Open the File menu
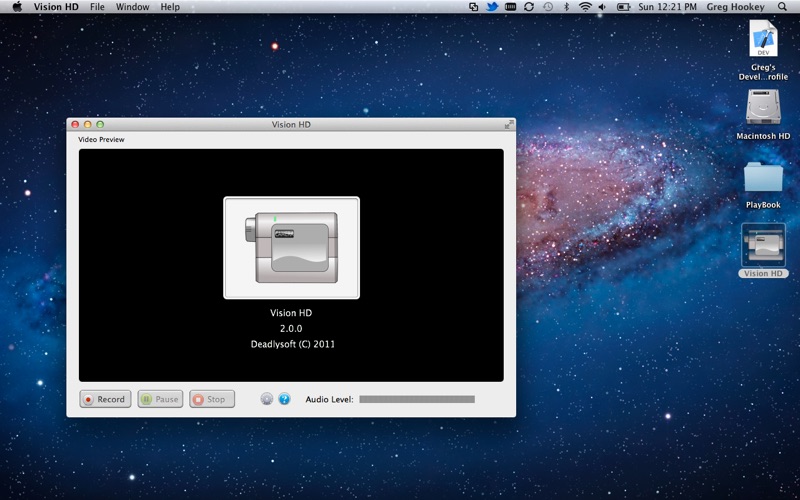The image size is (800, 500). (97, 7)
